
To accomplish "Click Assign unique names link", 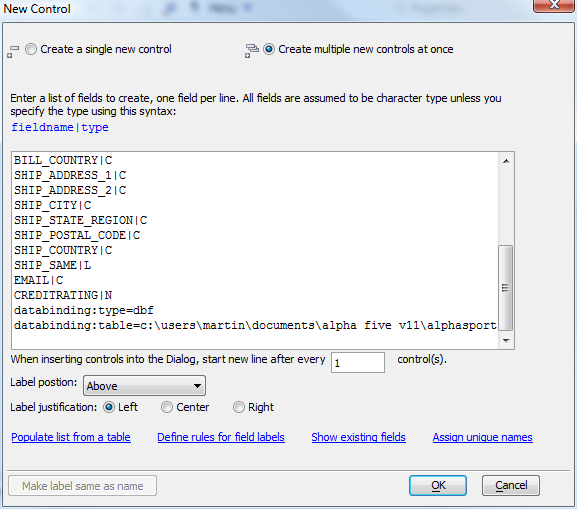I will click(x=482, y=437).
